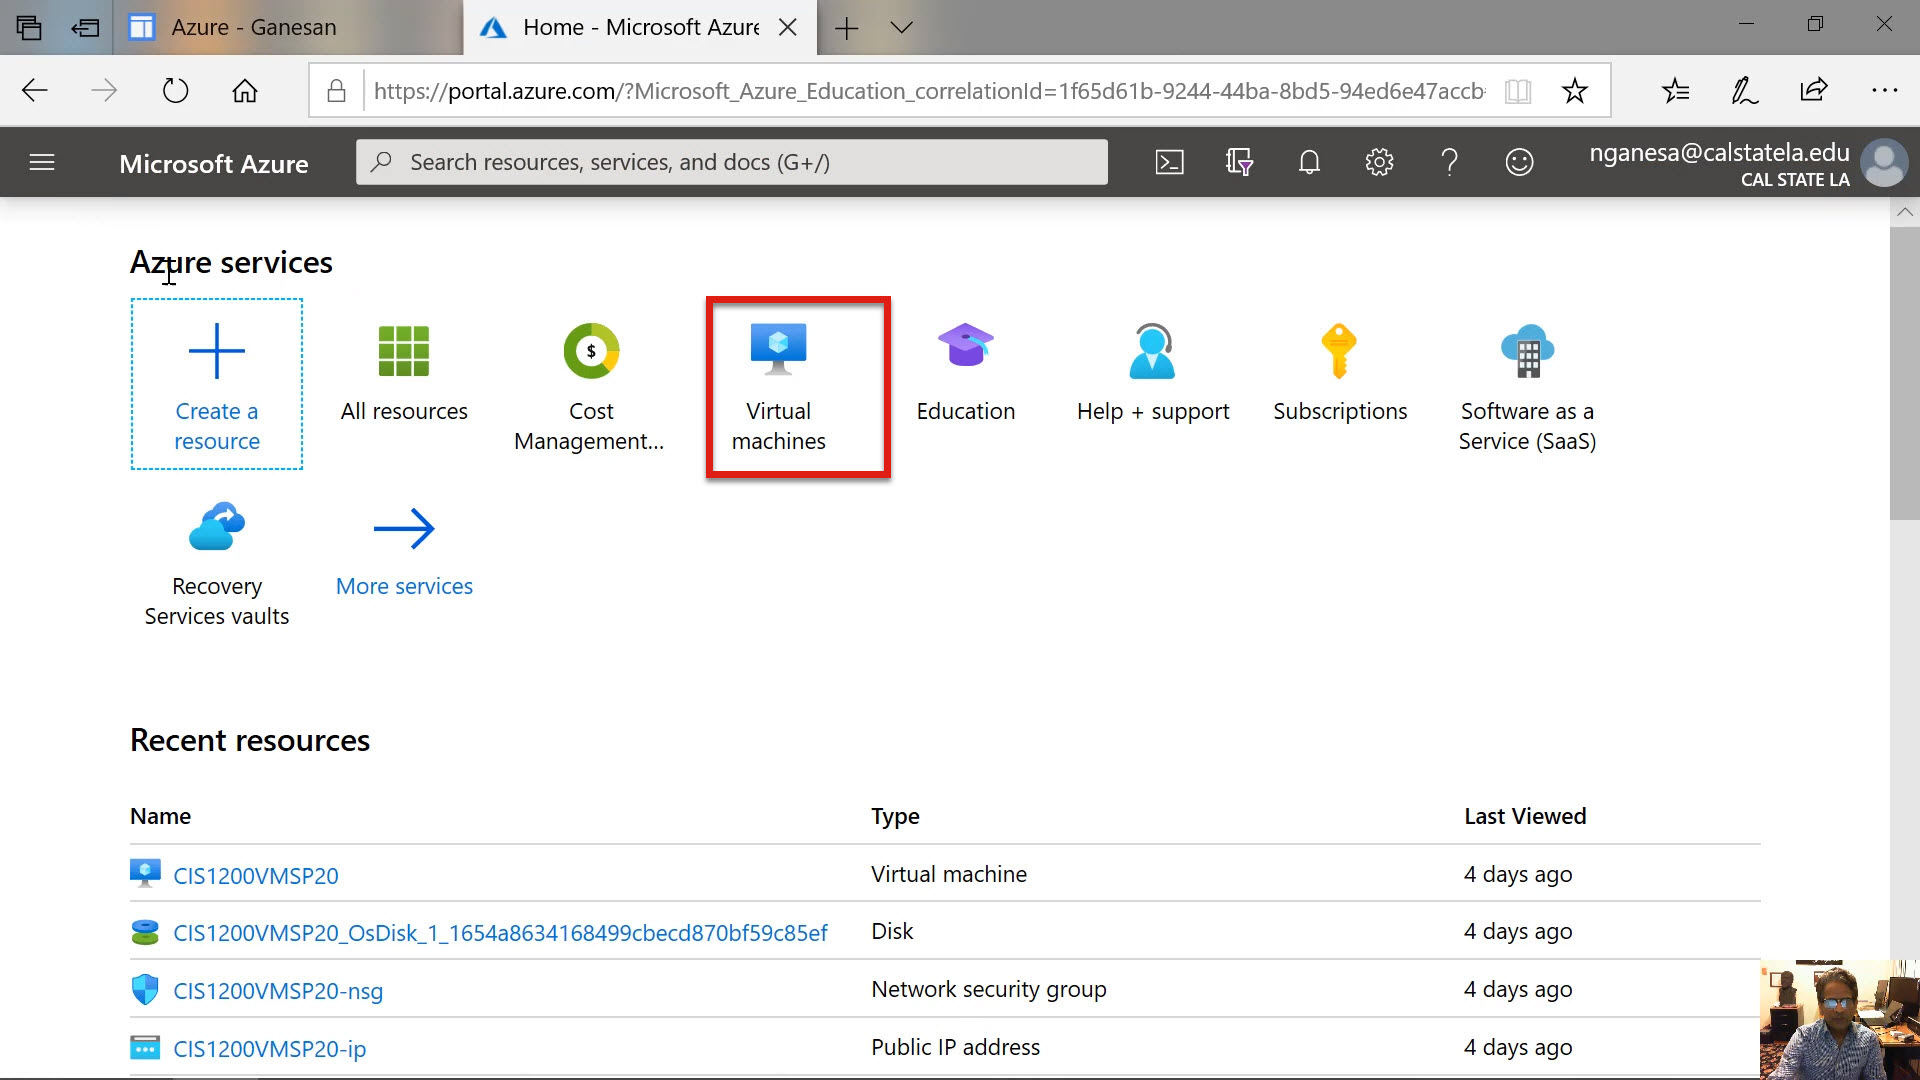This screenshot has height=1080, width=1920.
Task: Click the Help question mark icon
Action: point(1449,162)
